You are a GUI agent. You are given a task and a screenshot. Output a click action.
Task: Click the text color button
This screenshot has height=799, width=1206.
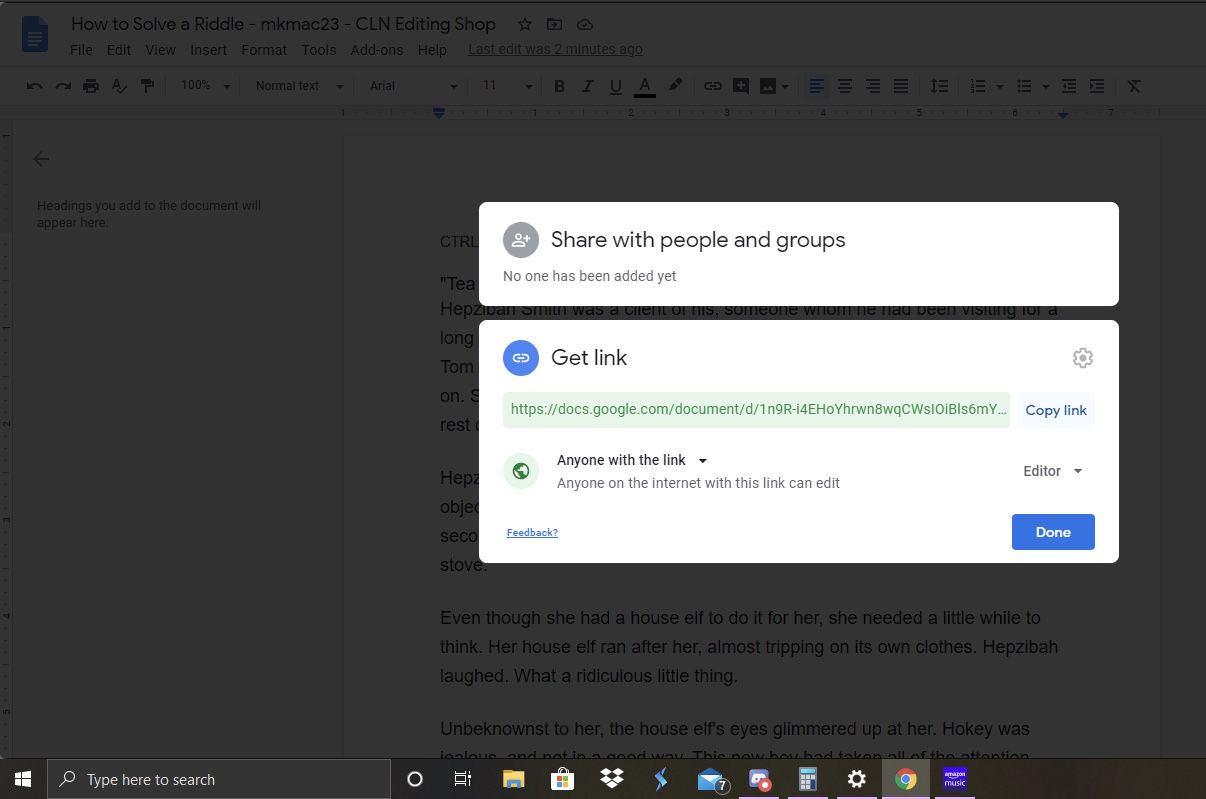[645, 86]
